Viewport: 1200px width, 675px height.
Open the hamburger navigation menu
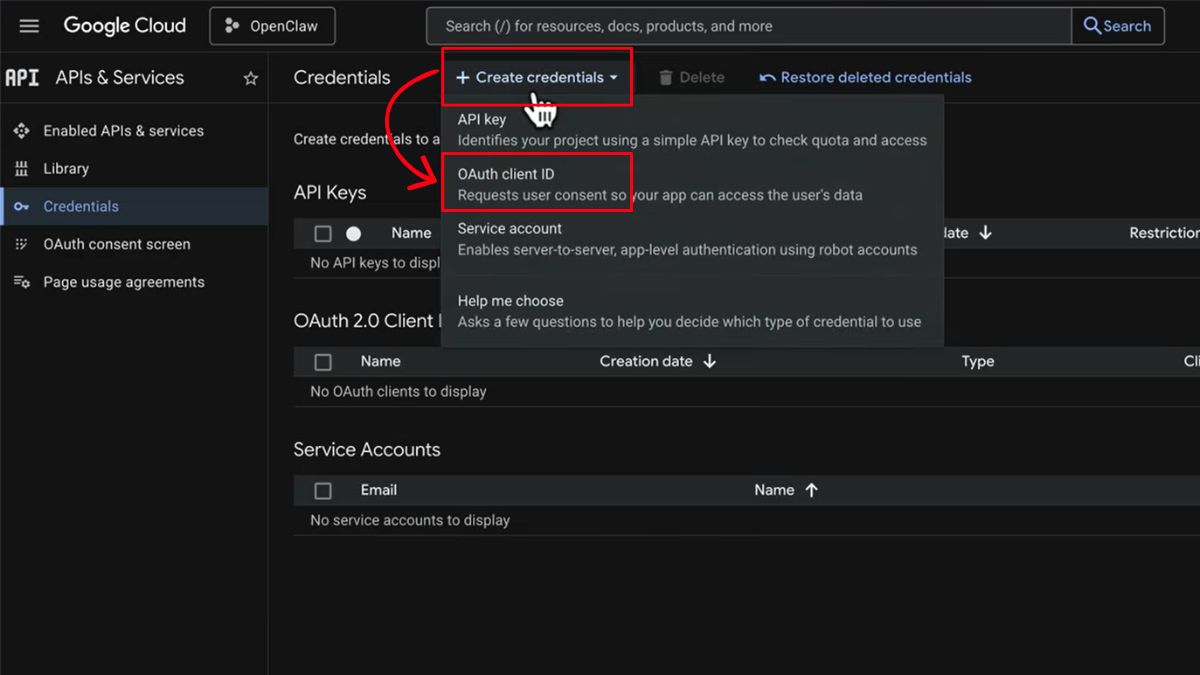click(x=29, y=26)
